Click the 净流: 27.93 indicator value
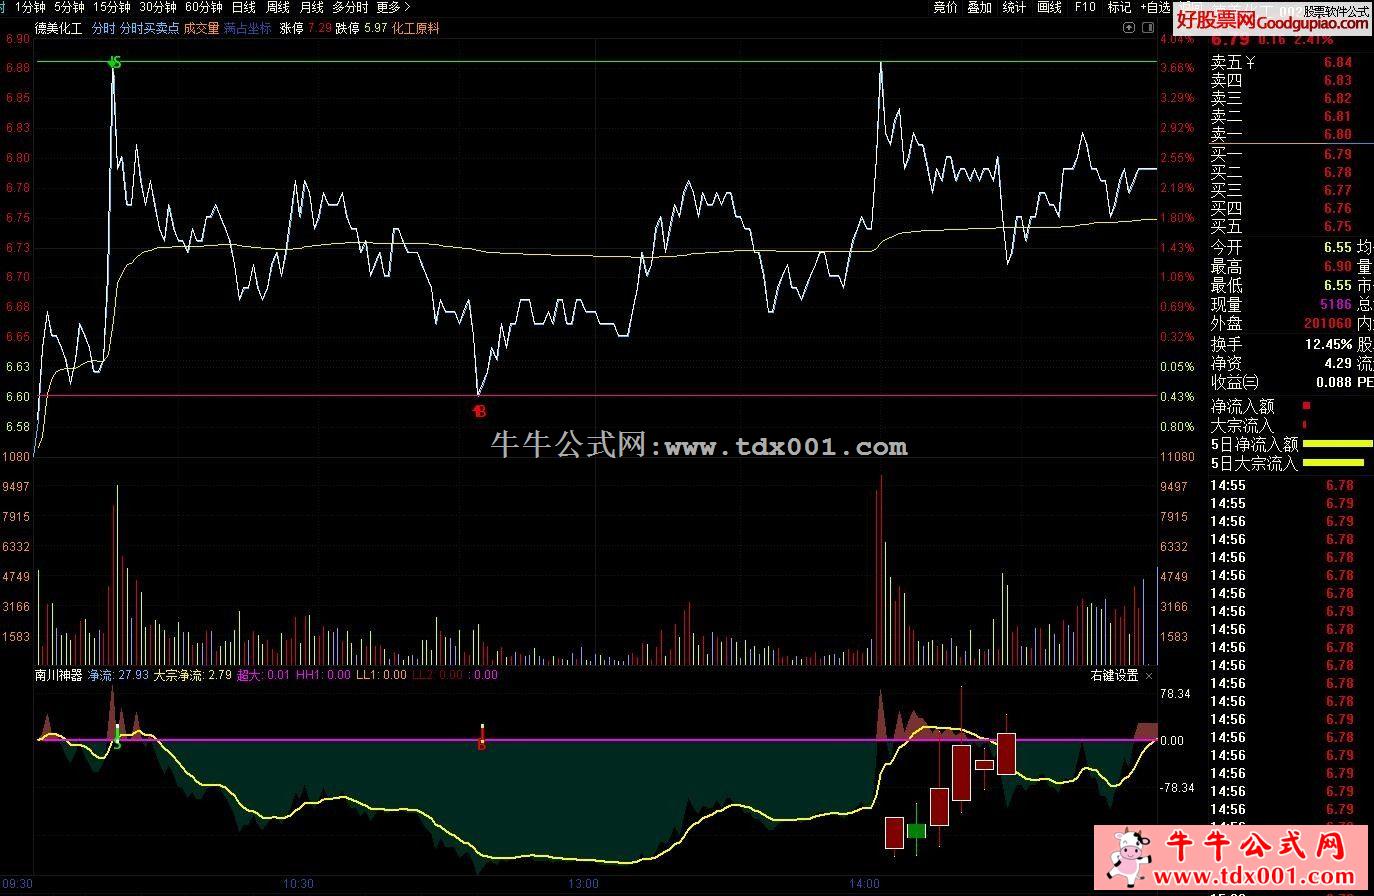 (118, 675)
